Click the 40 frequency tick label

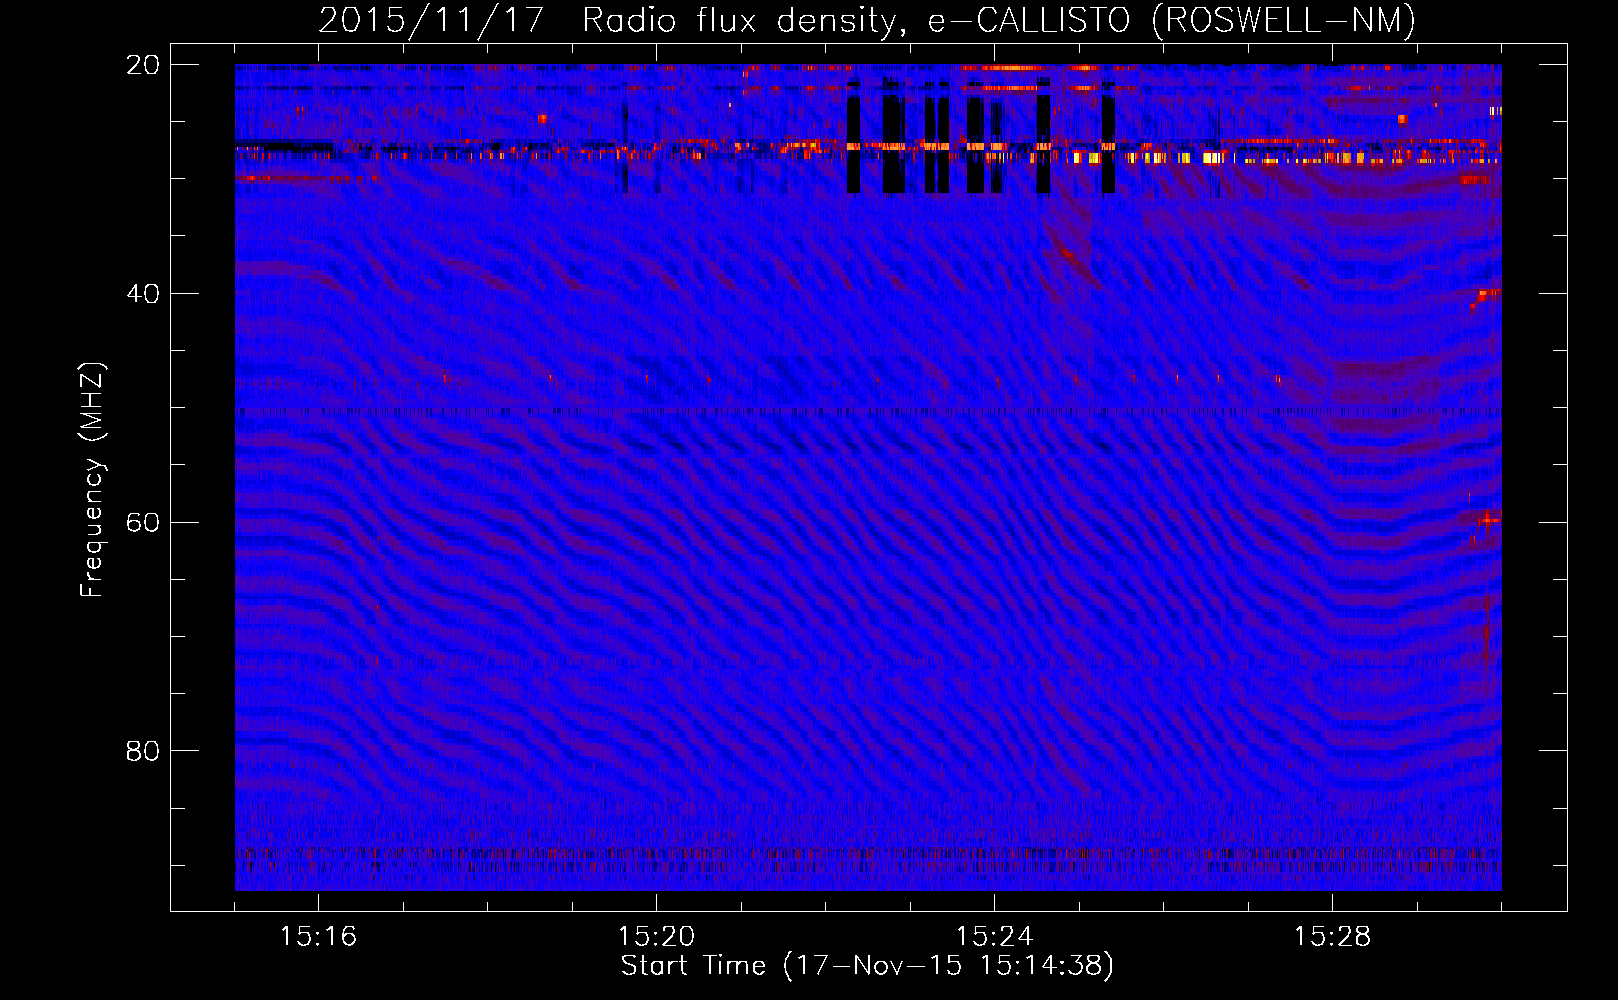[x=143, y=294]
